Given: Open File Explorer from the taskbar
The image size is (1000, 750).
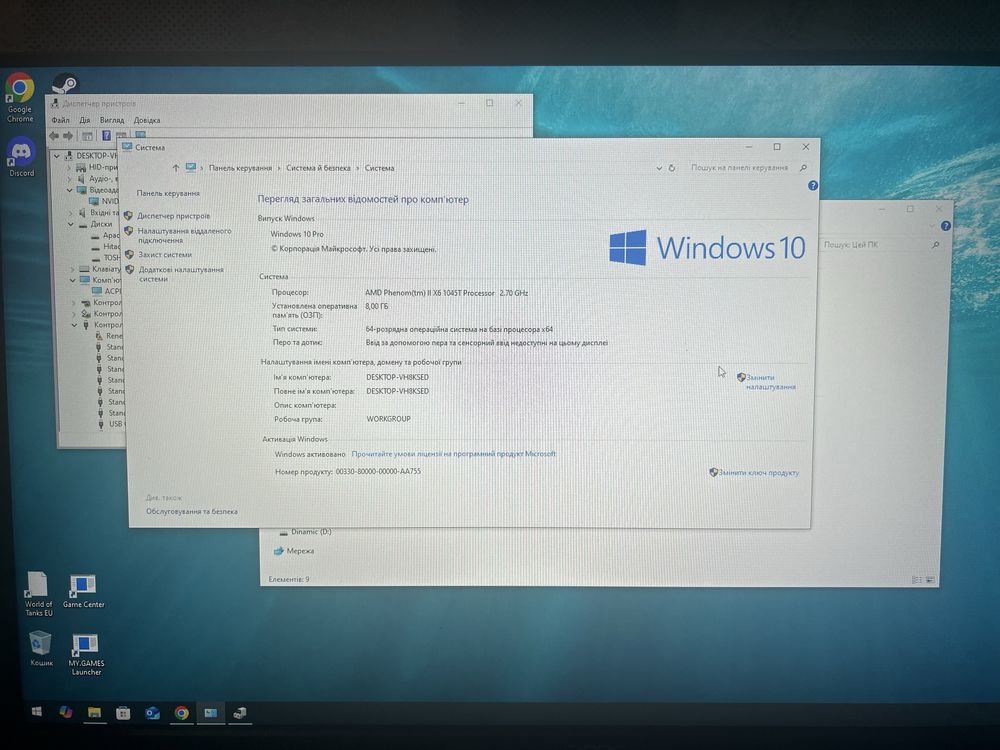Looking at the screenshot, I should (x=94, y=712).
